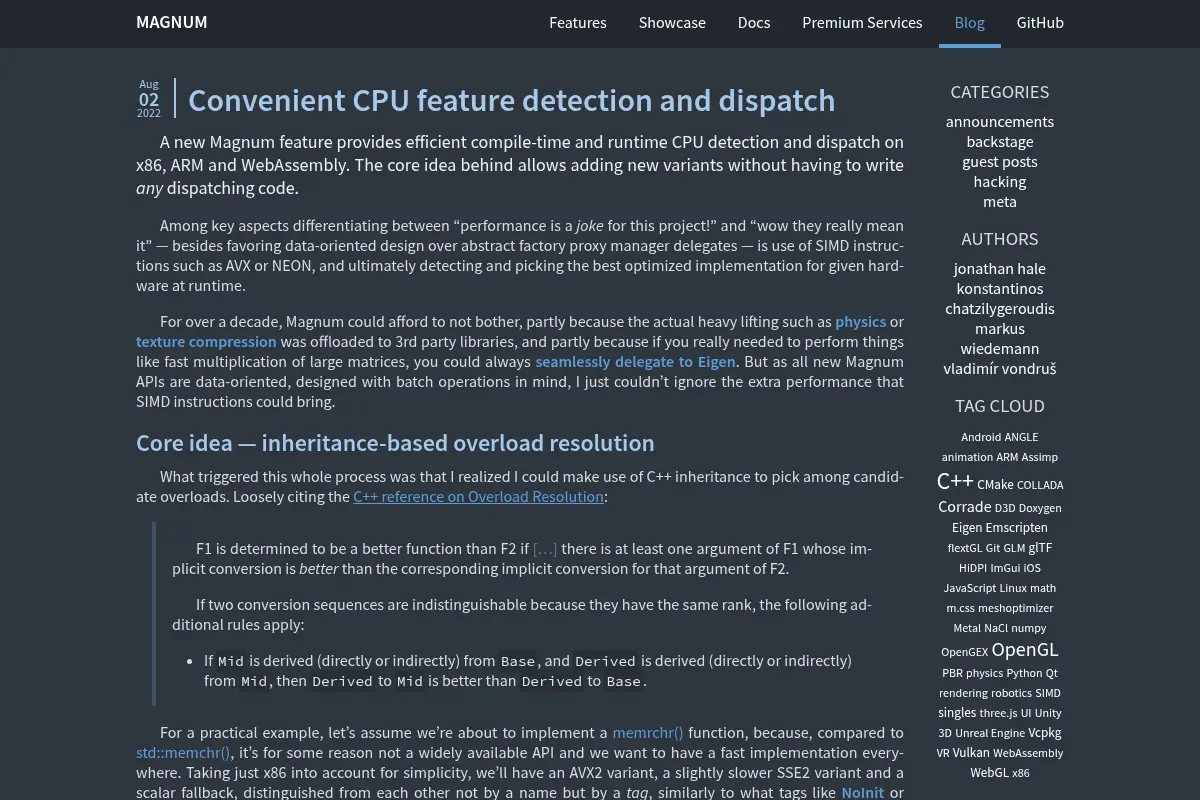Open the animation tag

968,457
